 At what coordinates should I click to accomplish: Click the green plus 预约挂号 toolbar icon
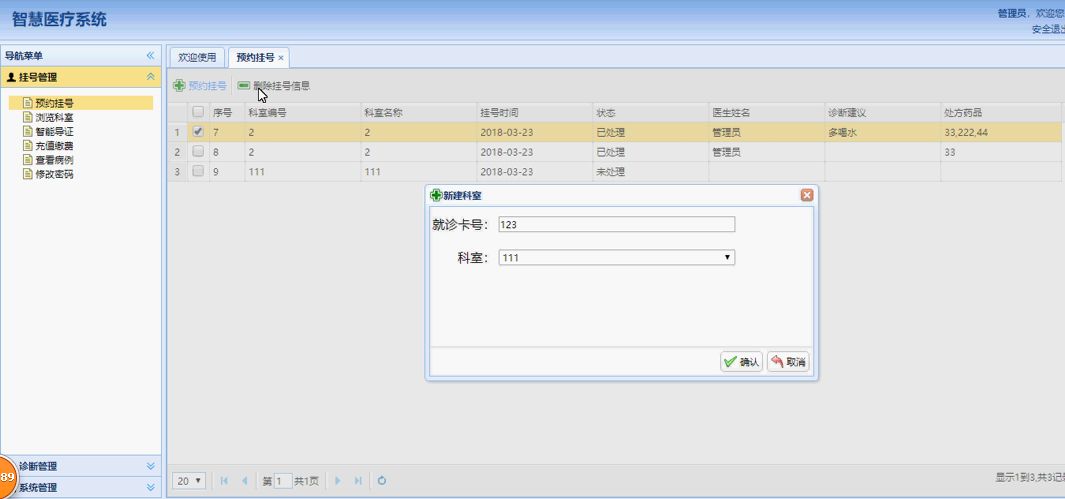tap(179, 86)
